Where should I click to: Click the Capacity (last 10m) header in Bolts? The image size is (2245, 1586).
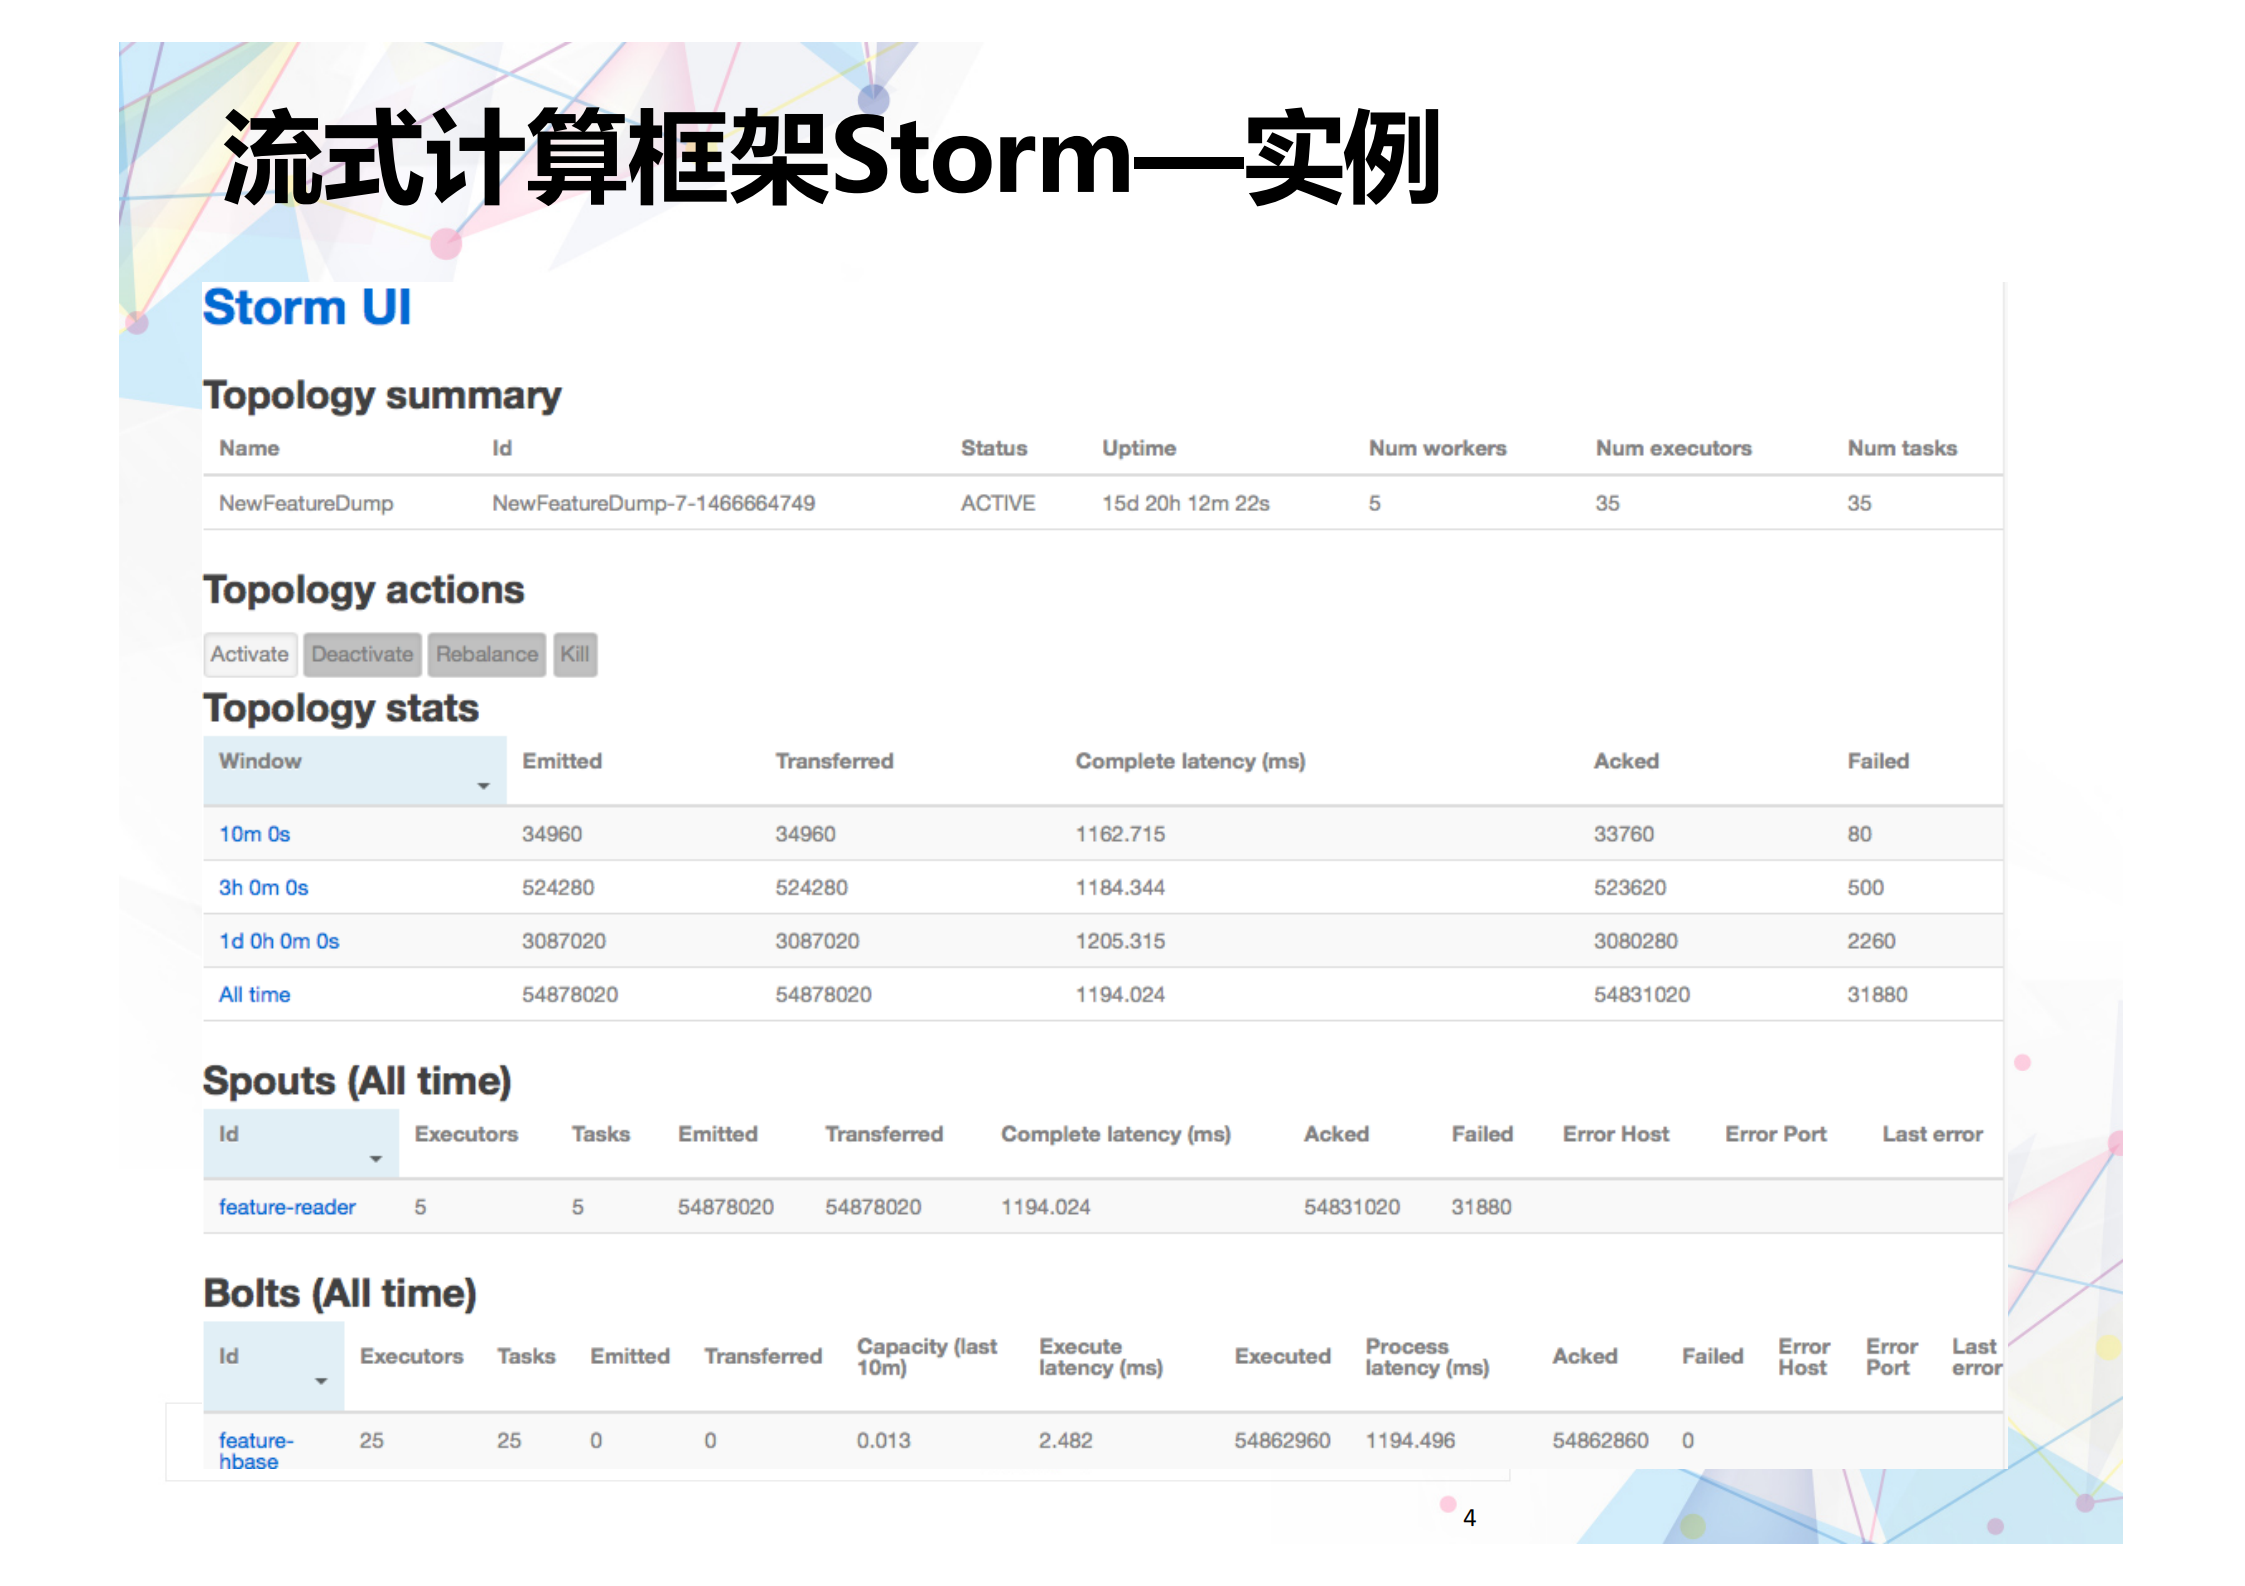point(926,1357)
